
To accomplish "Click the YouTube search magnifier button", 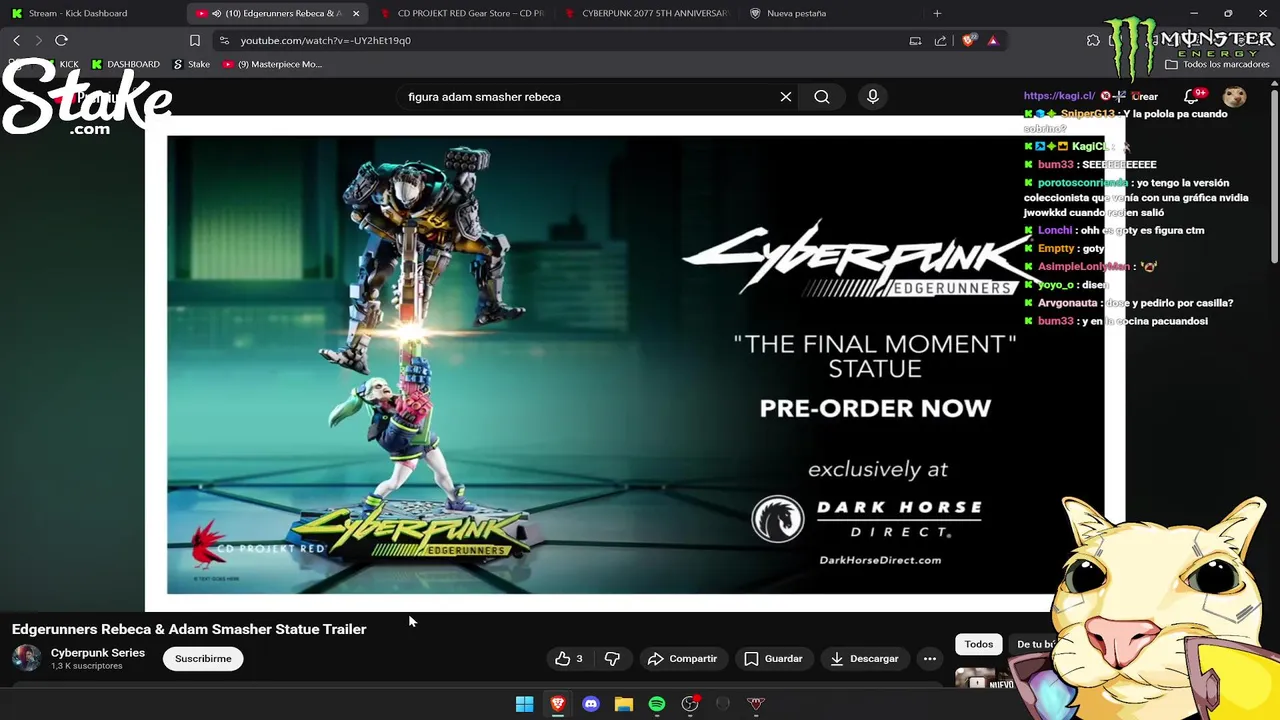I will coord(822,97).
